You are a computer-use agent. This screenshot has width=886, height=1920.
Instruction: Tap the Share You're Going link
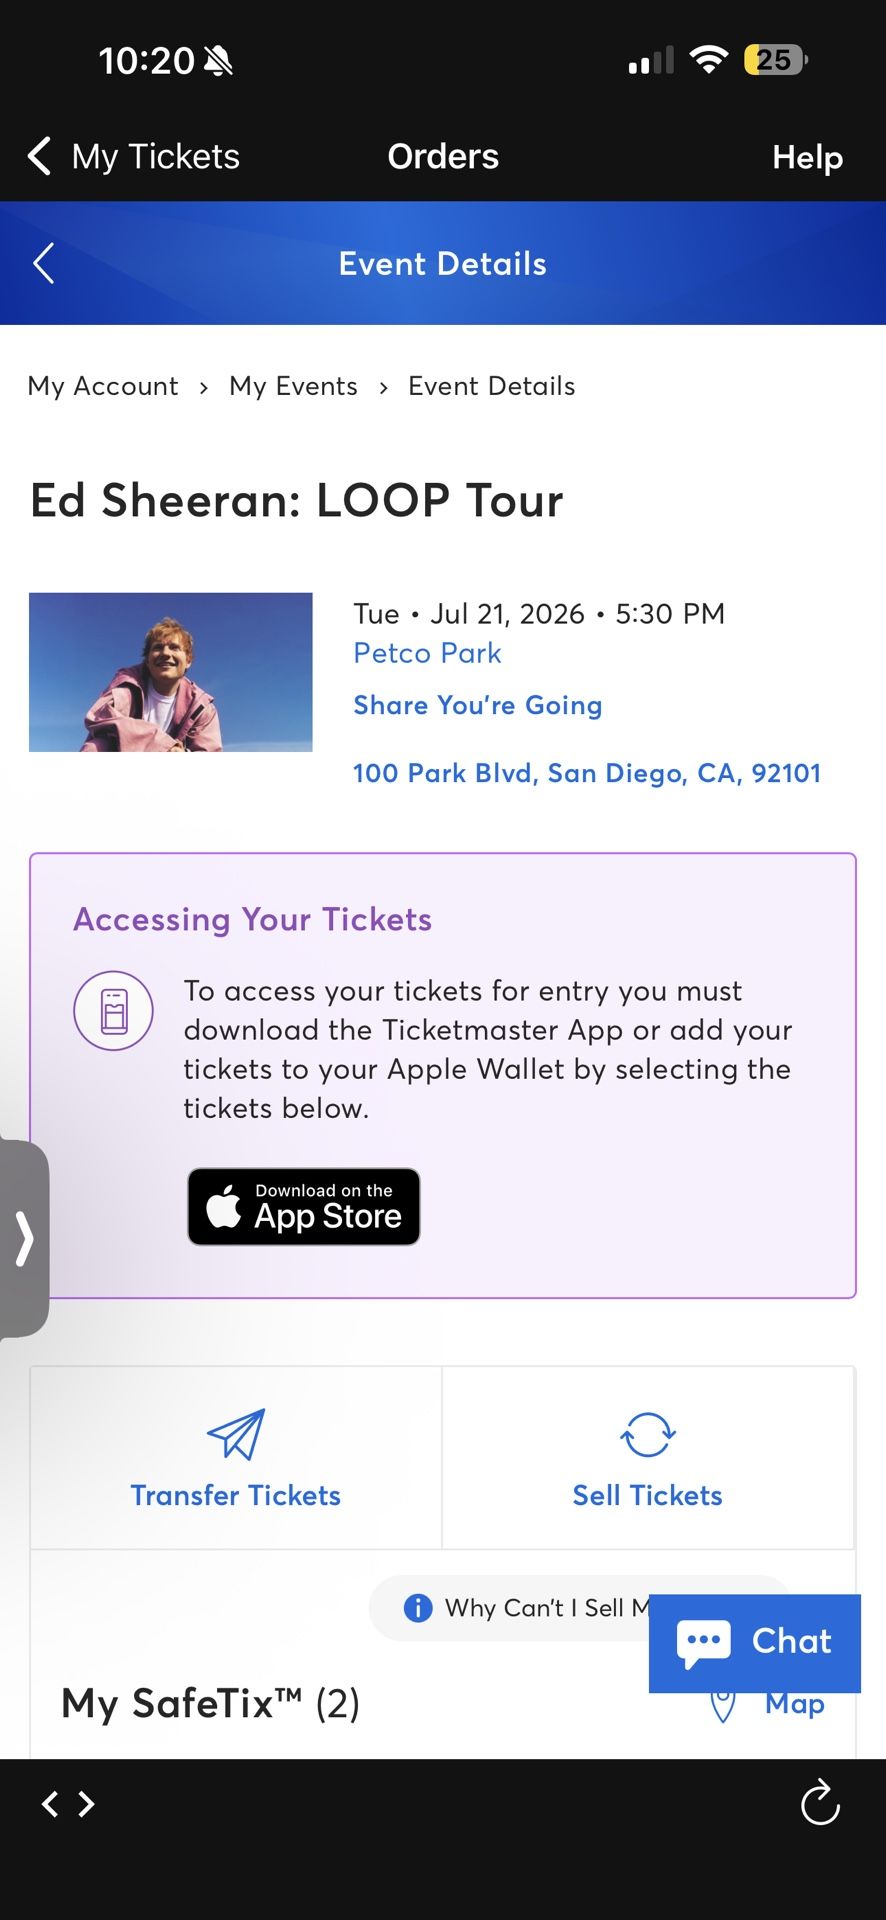(x=477, y=705)
